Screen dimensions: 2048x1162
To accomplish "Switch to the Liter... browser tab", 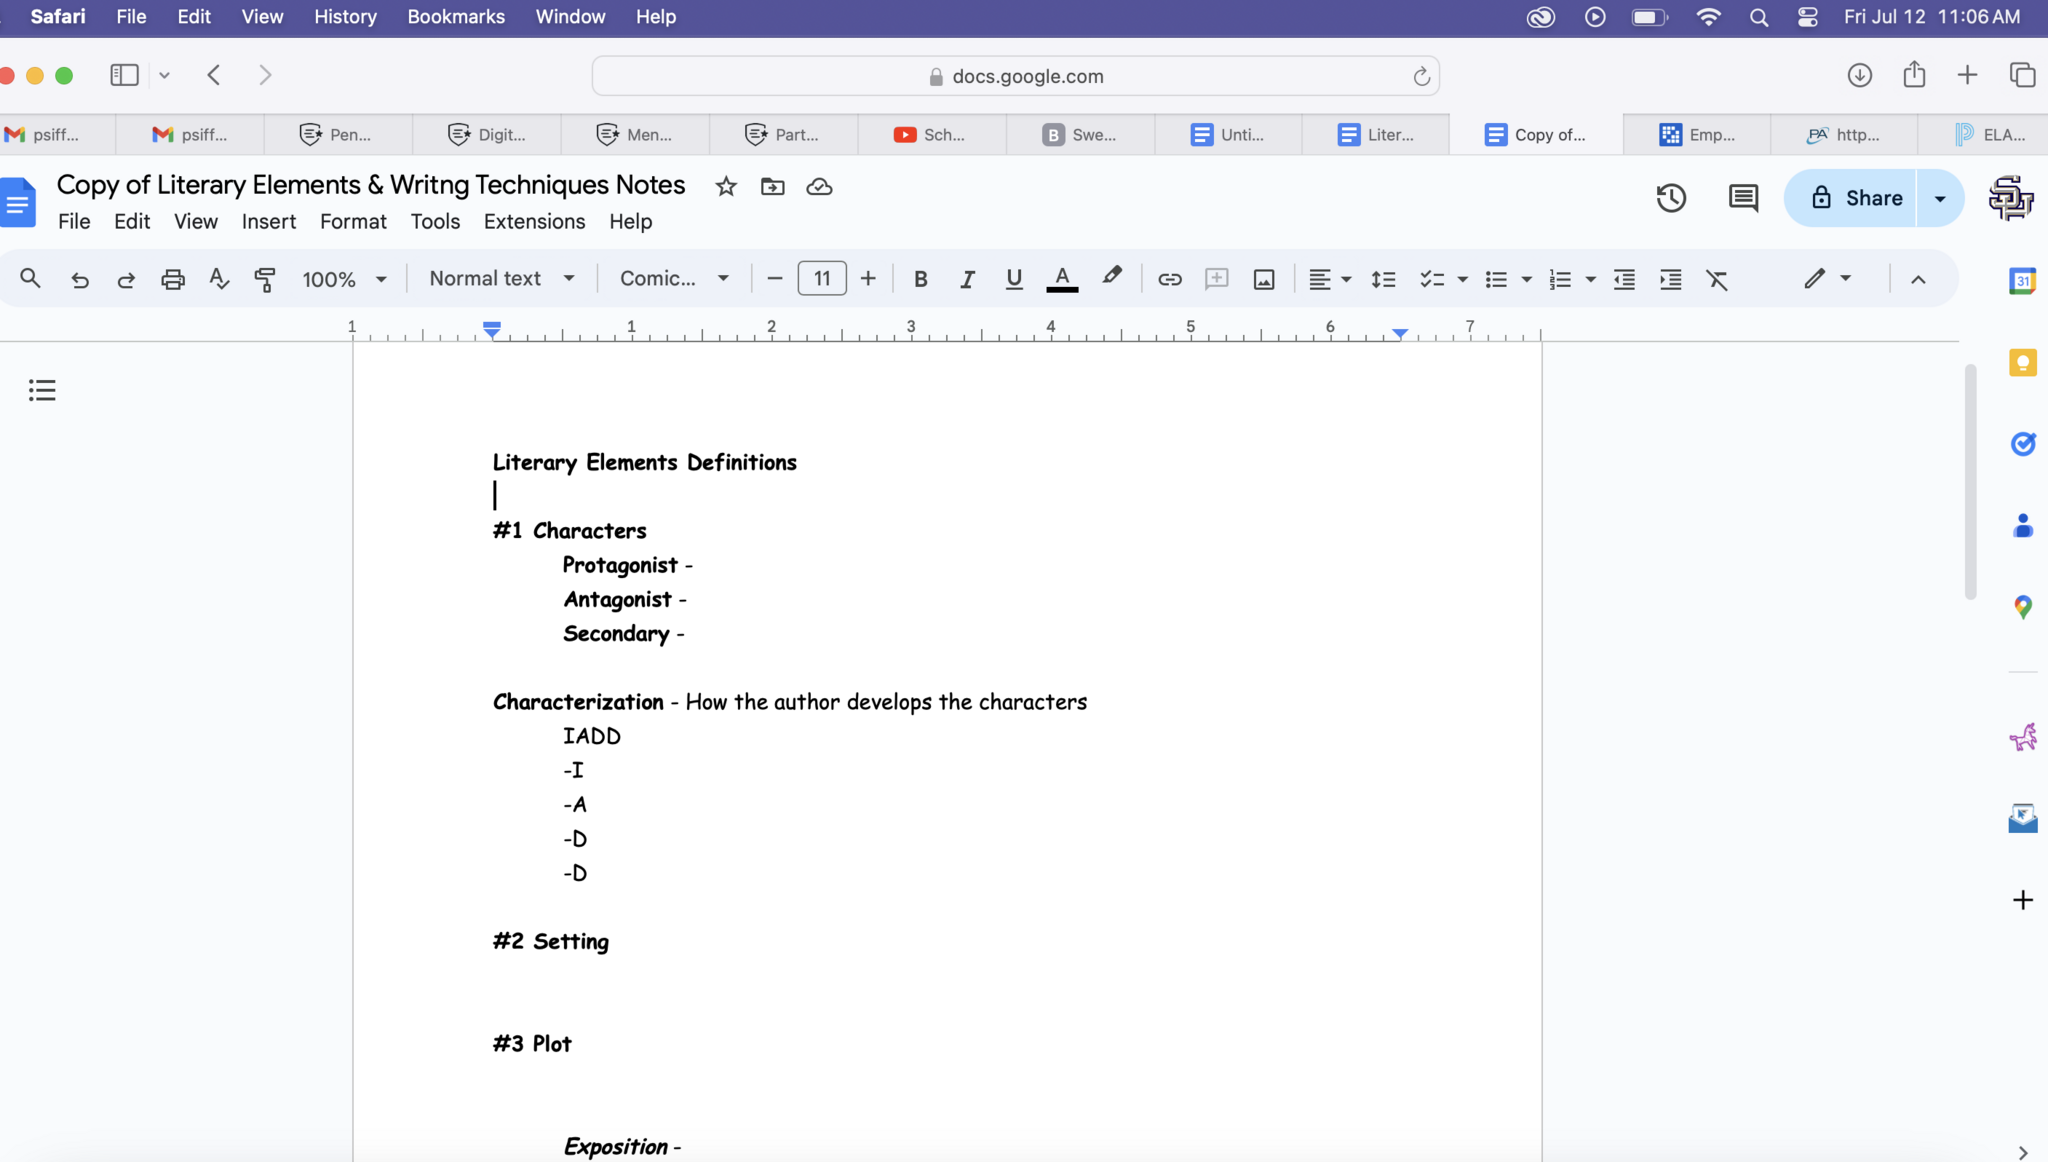I will 1376,134.
